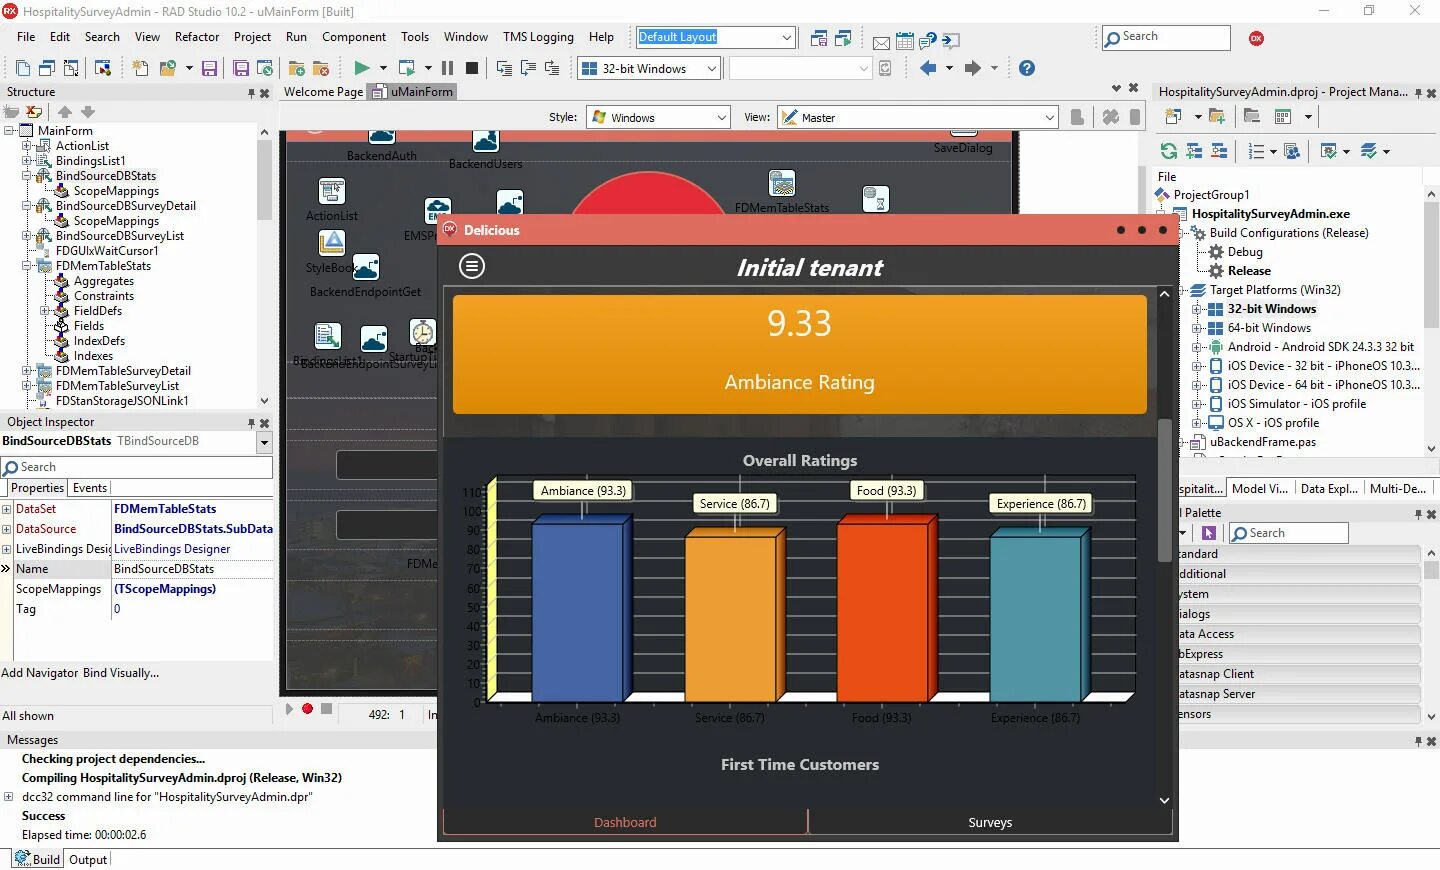
Task: Switch to the Welcome Page tab
Action: [x=323, y=92]
